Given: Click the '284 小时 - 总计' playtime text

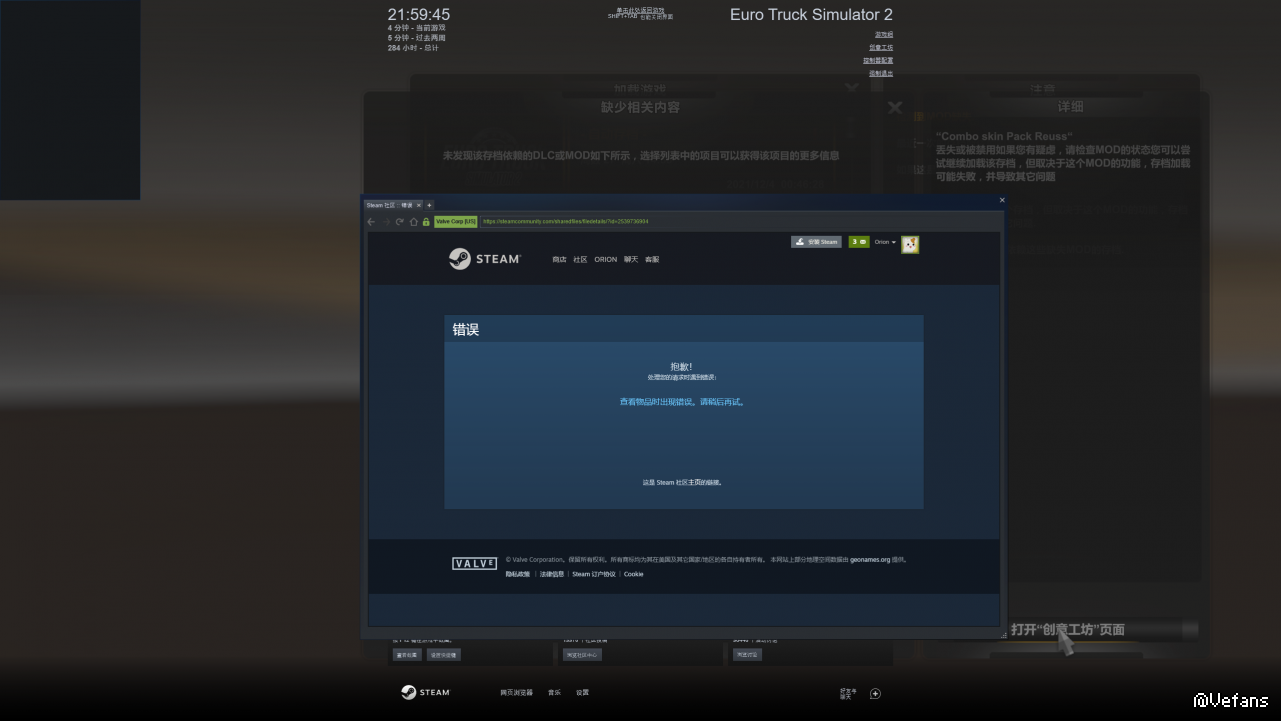Looking at the screenshot, I should 413,48.
